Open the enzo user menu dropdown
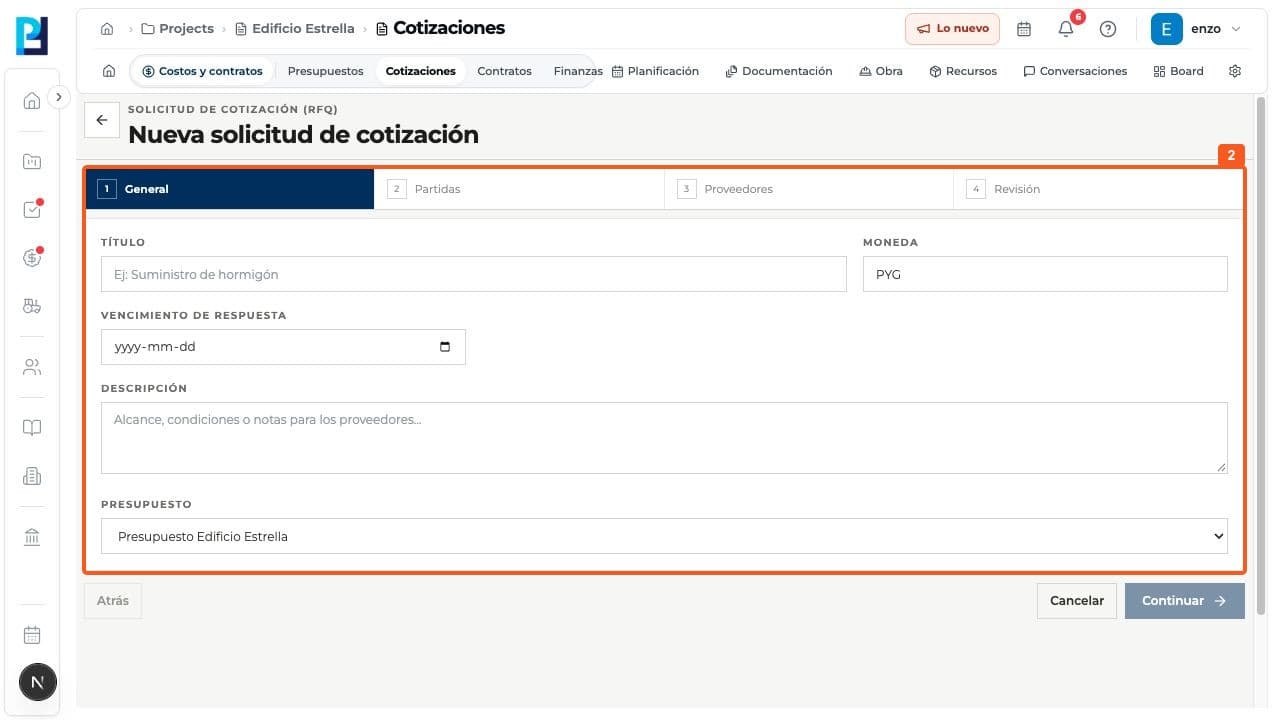This screenshot has height=720, width=1280. point(1196,29)
